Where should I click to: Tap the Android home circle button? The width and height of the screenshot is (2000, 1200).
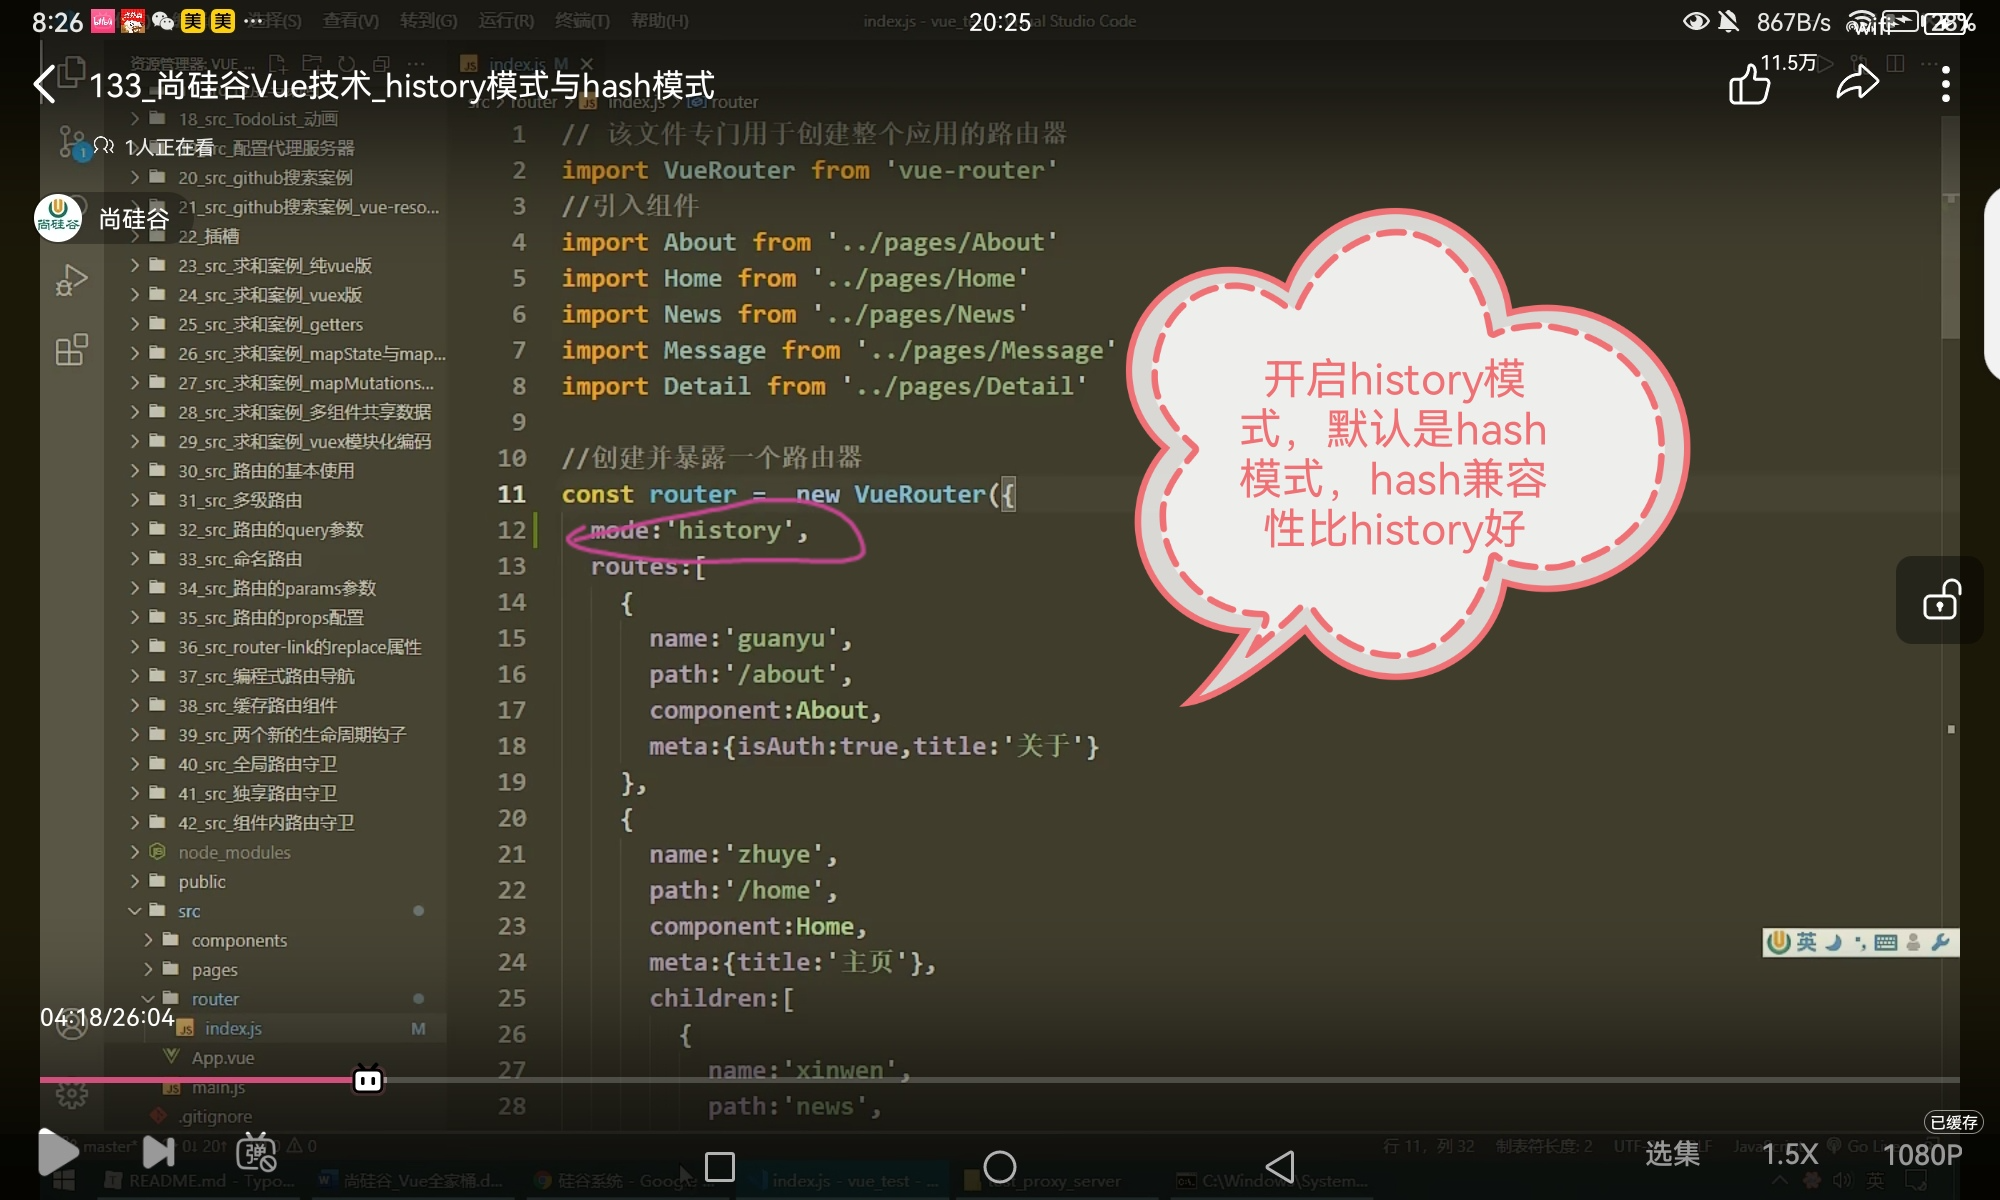[999, 1166]
